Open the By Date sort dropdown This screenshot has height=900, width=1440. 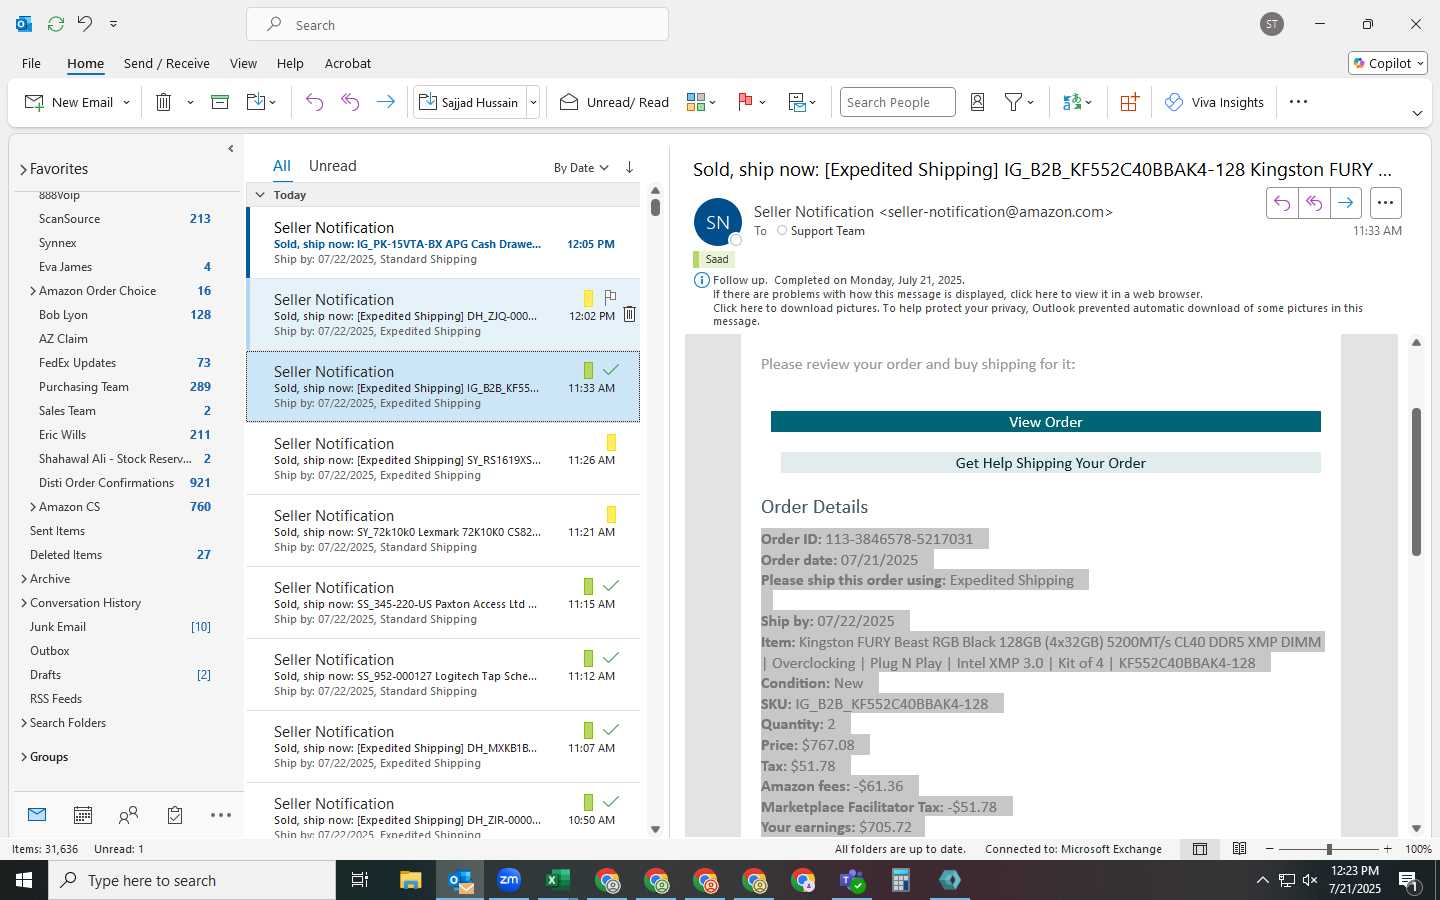click(x=581, y=168)
